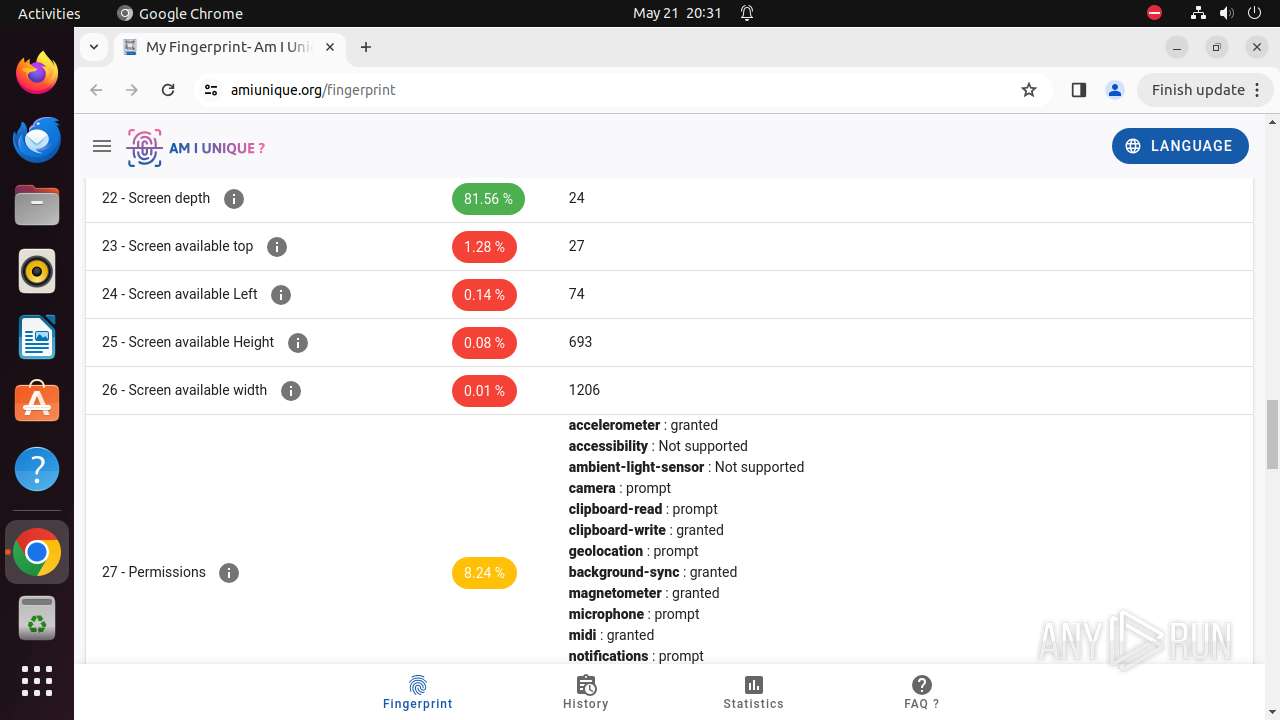Open the Trash from the dock
The width and height of the screenshot is (1280, 720).
pos(37,618)
